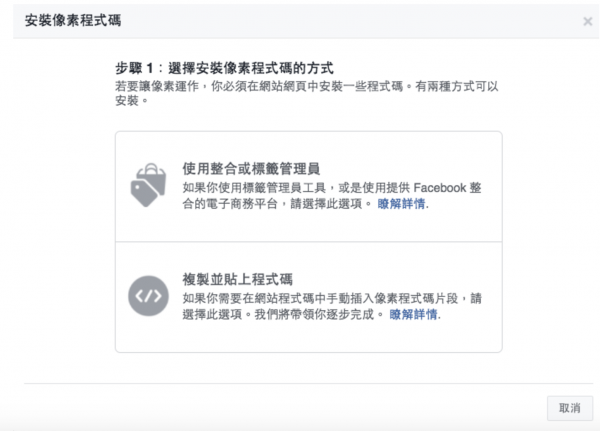Image resolution: width=600 pixels, height=431 pixels.
Task: Click text 選擇此選項 in the second option
Action: coord(212,315)
